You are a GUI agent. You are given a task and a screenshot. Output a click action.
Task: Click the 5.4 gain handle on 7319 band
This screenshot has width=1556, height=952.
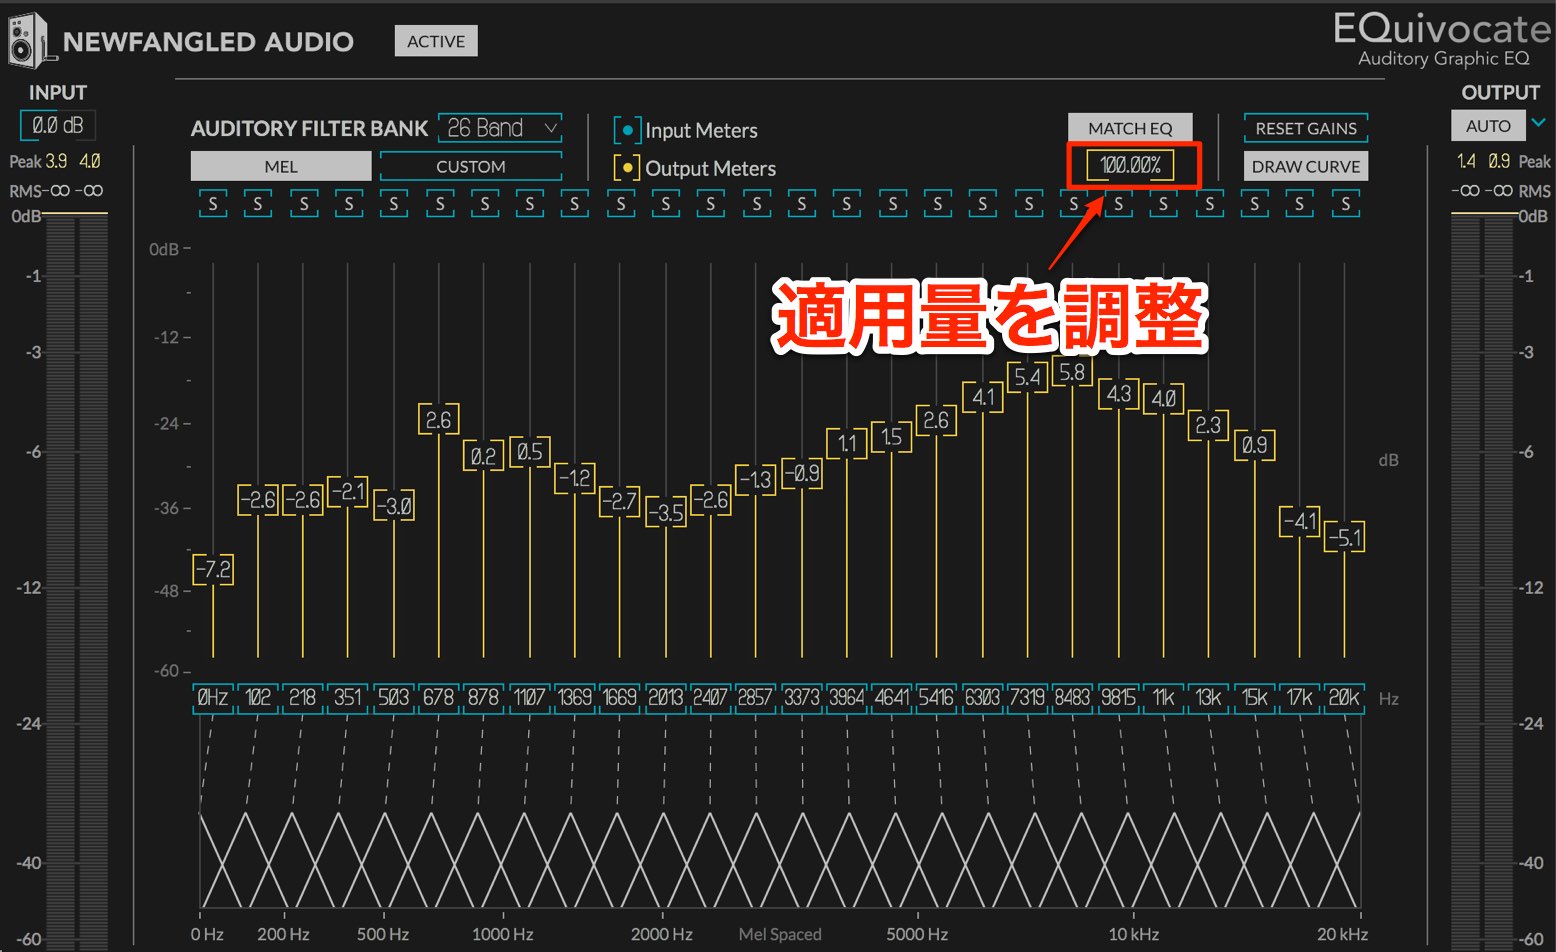(1028, 377)
